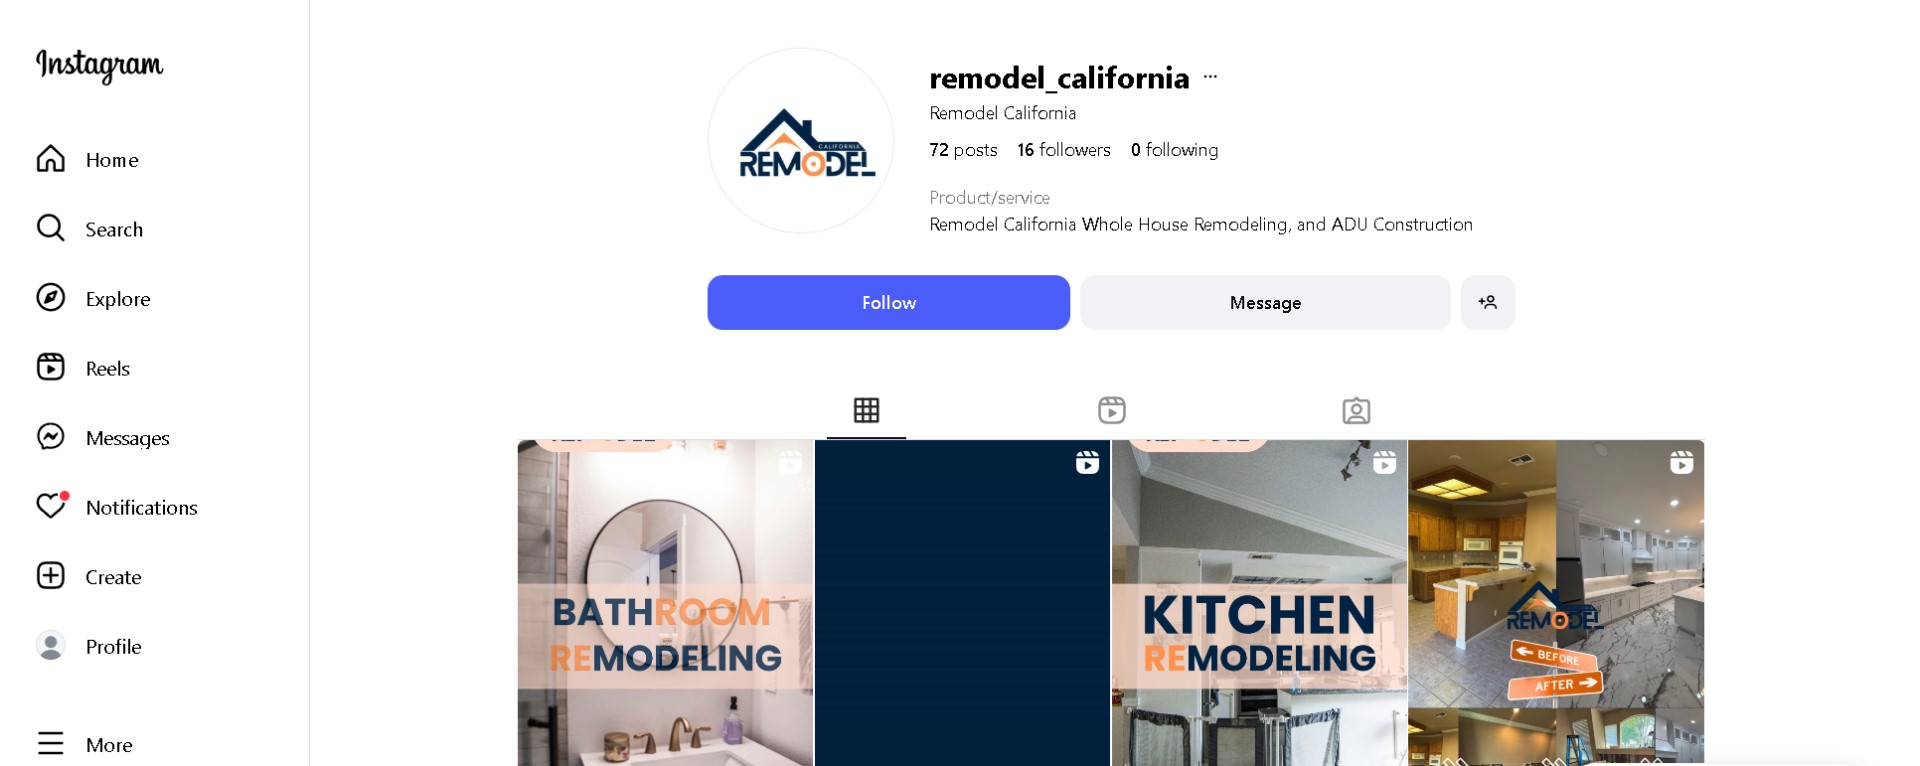Message the Remodel California account

pos(1265,302)
